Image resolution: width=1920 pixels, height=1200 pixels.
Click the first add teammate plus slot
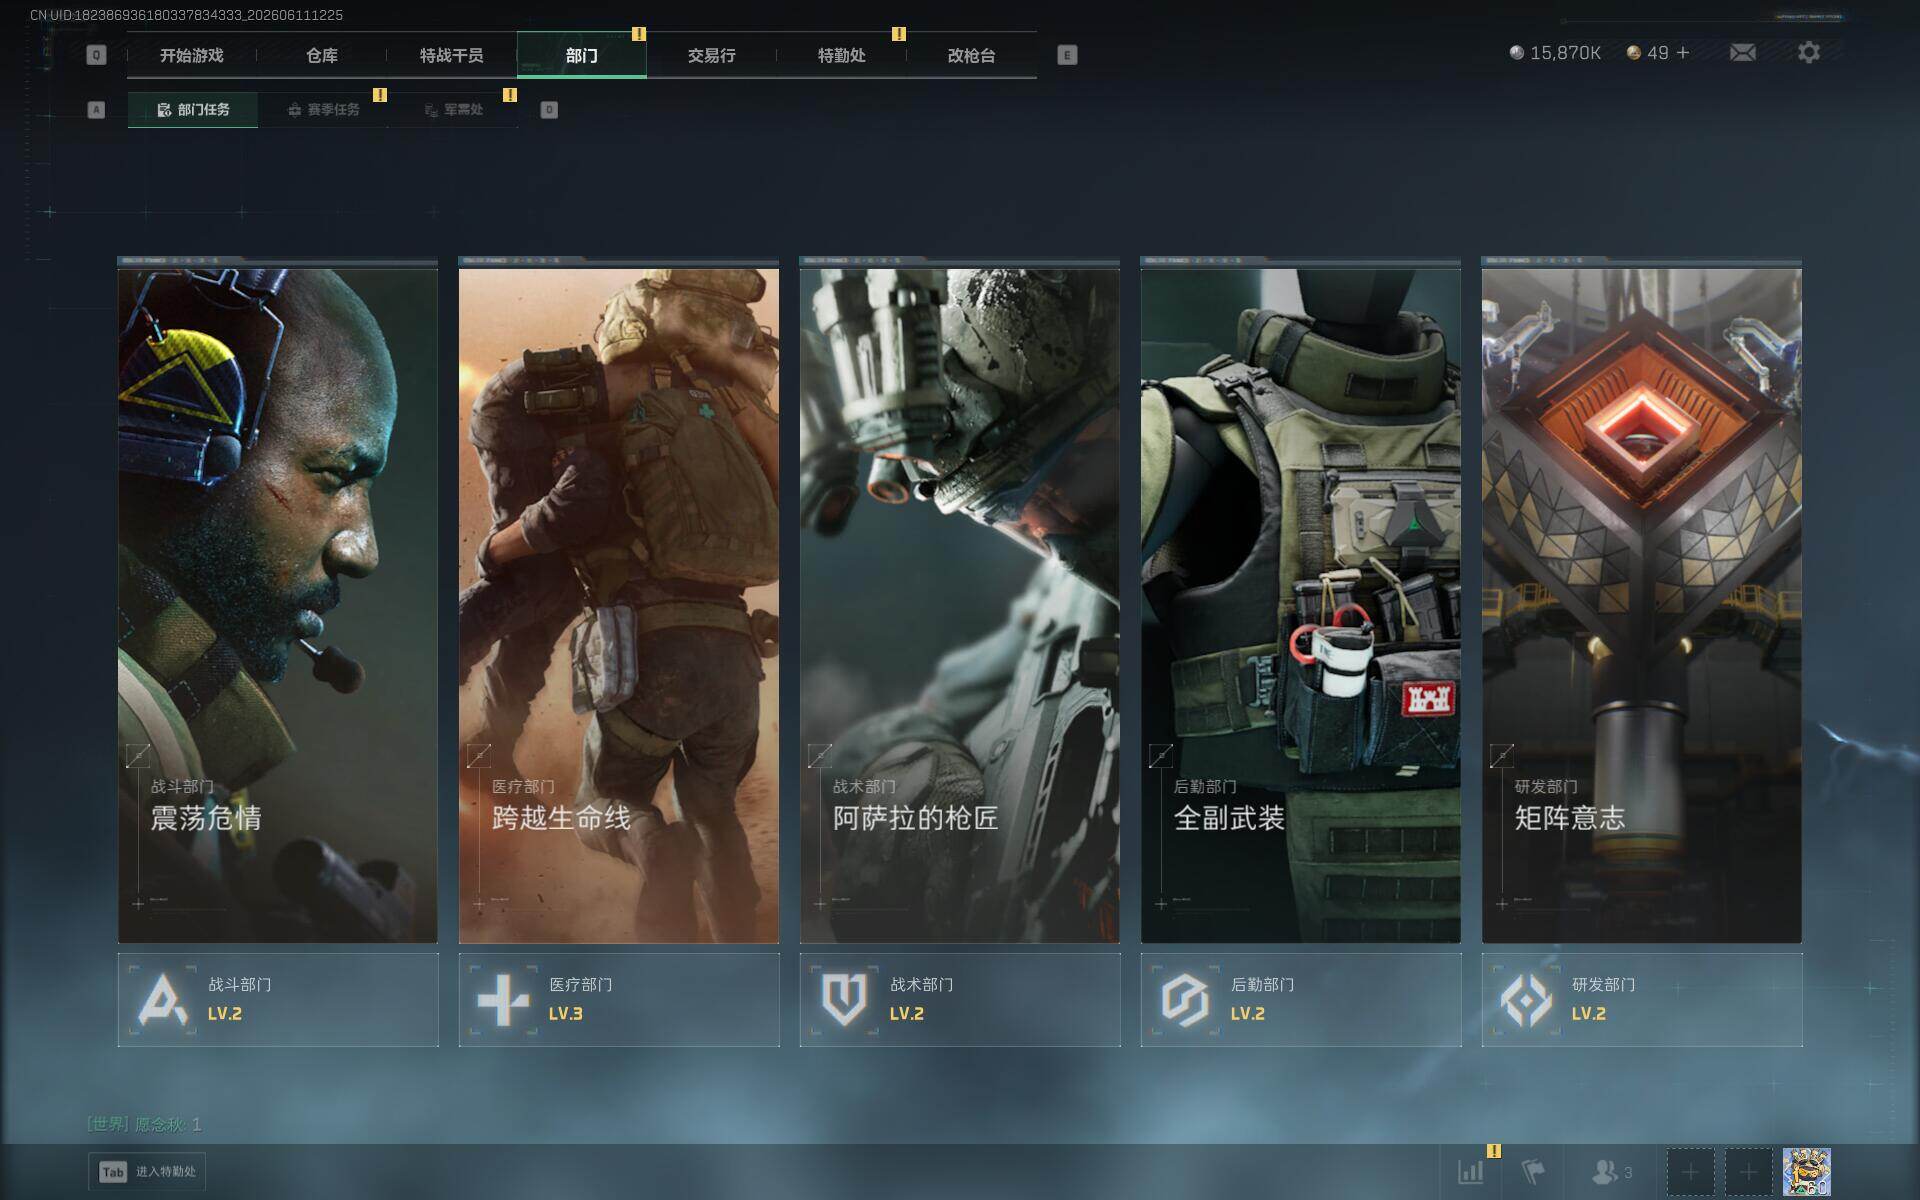(x=1690, y=1172)
